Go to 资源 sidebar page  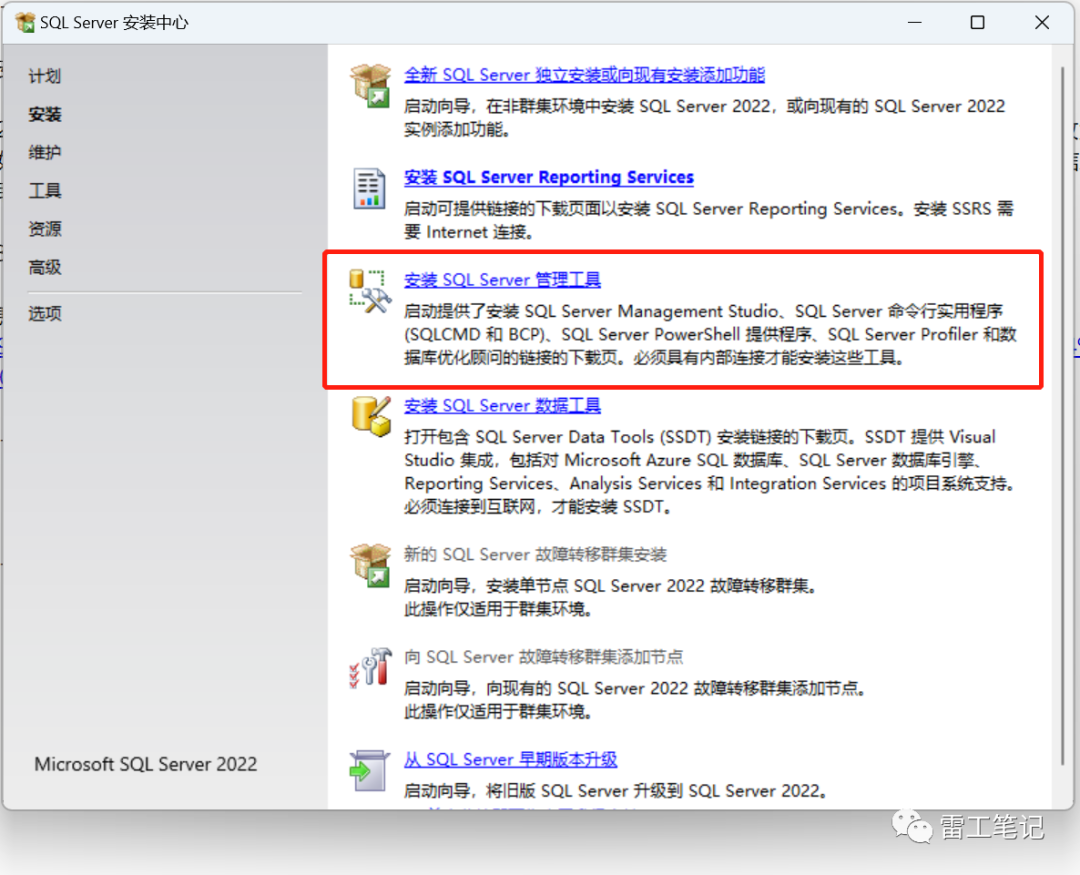point(45,229)
